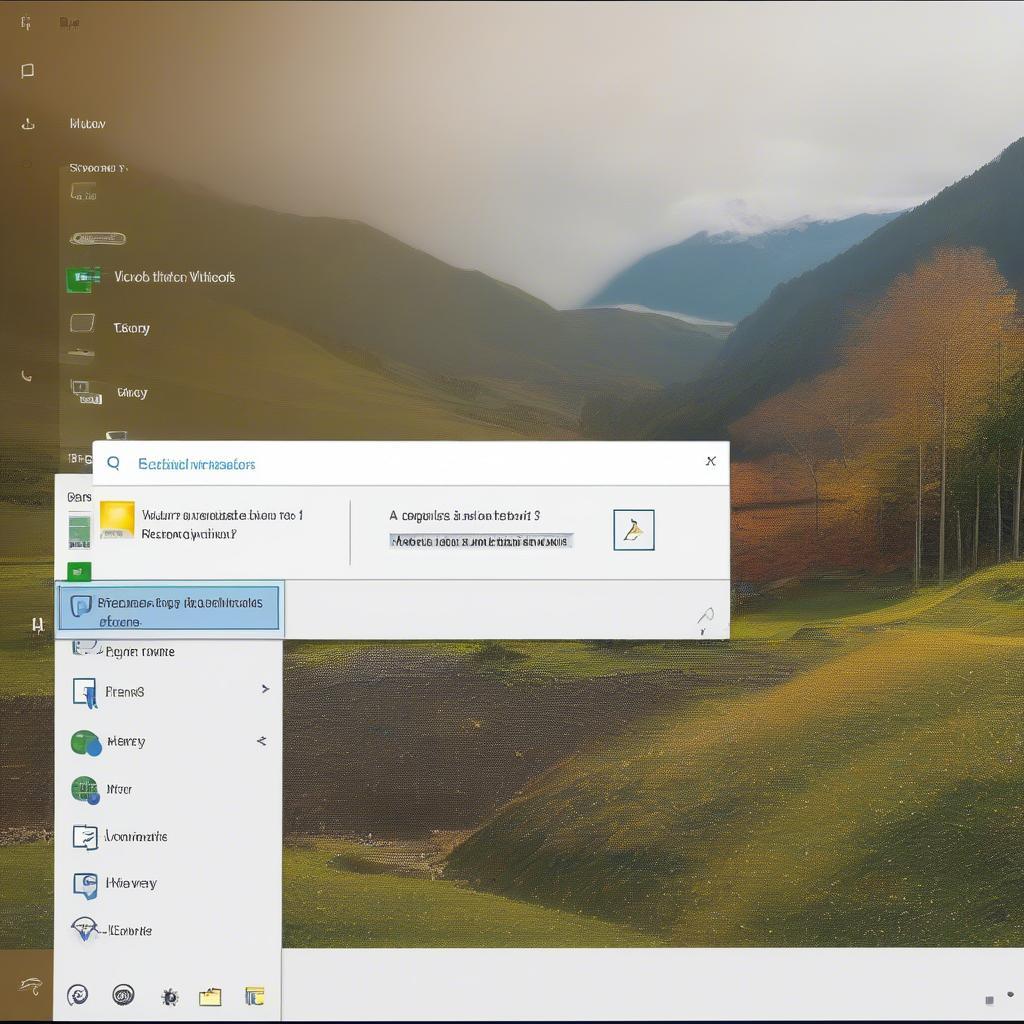Viewport: 1024px width, 1024px height.
Task: Click the green round icon beside Inver
Action: point(85,790)
